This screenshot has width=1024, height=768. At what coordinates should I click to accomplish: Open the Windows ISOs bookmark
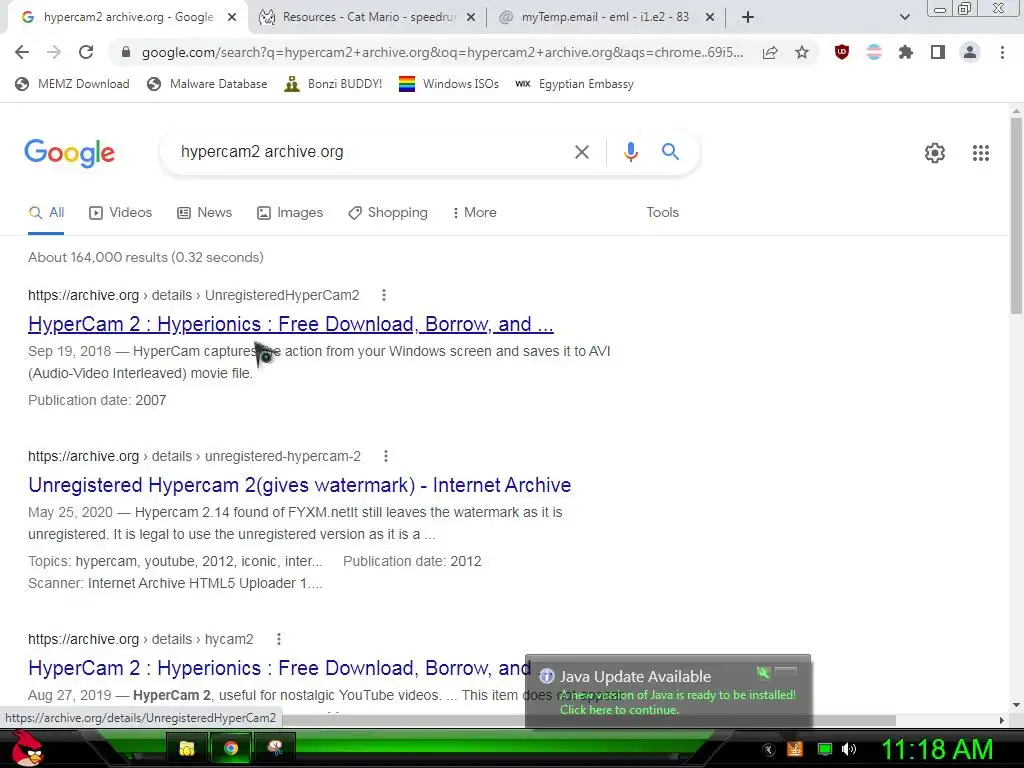point(449,84)
